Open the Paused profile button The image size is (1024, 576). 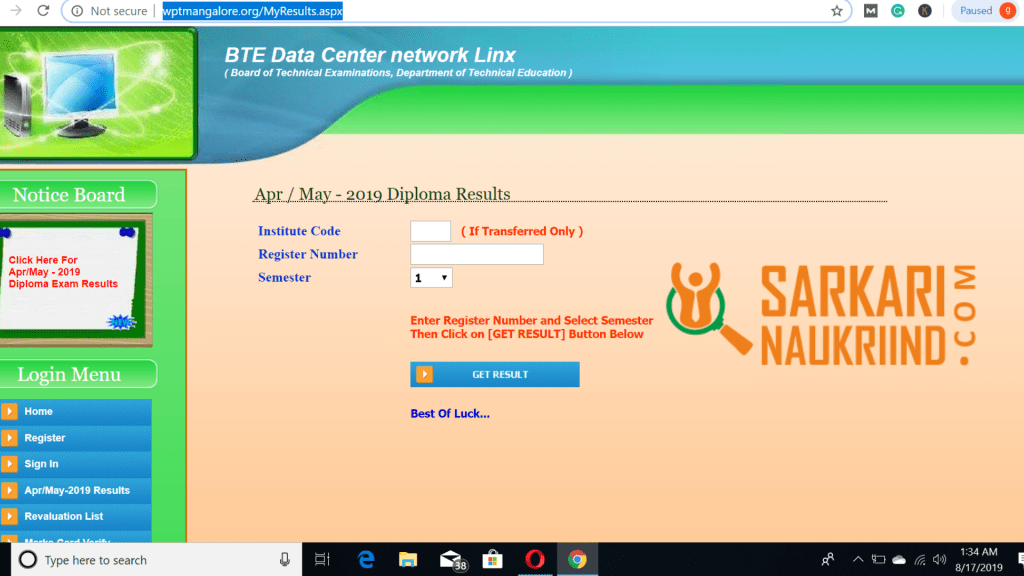pyautogui.click(x=987, y=10)
